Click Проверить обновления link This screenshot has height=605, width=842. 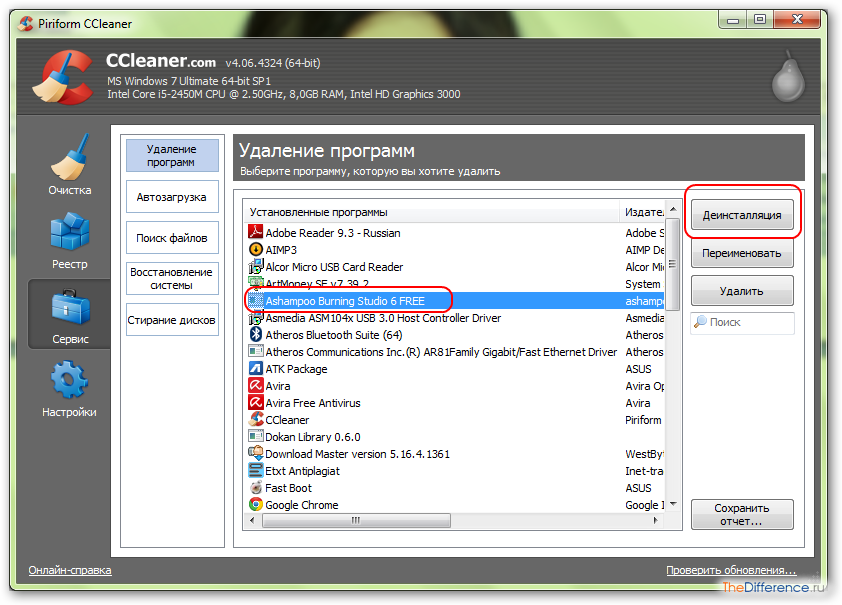click(x=731, y=570)
